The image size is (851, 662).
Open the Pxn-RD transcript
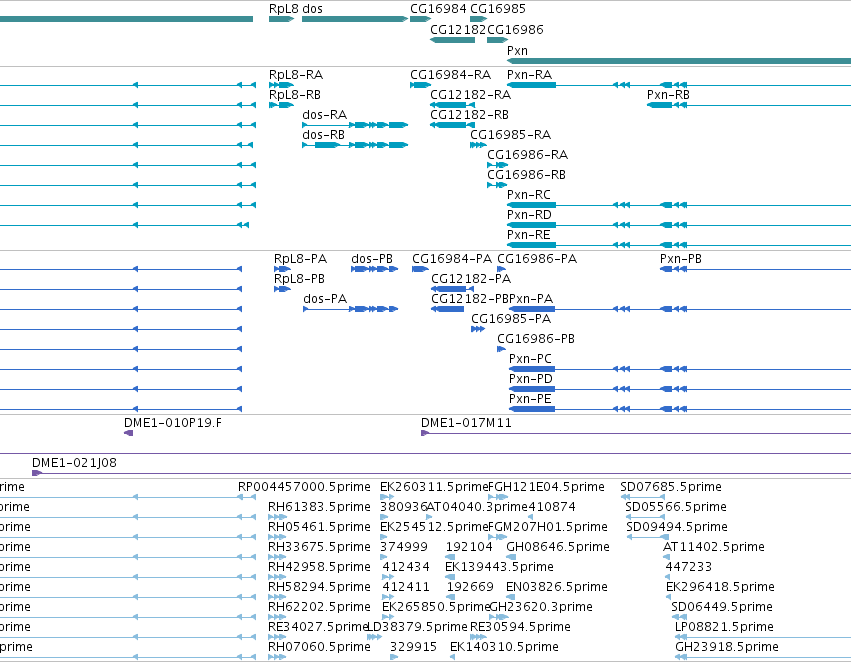(679, 225)
